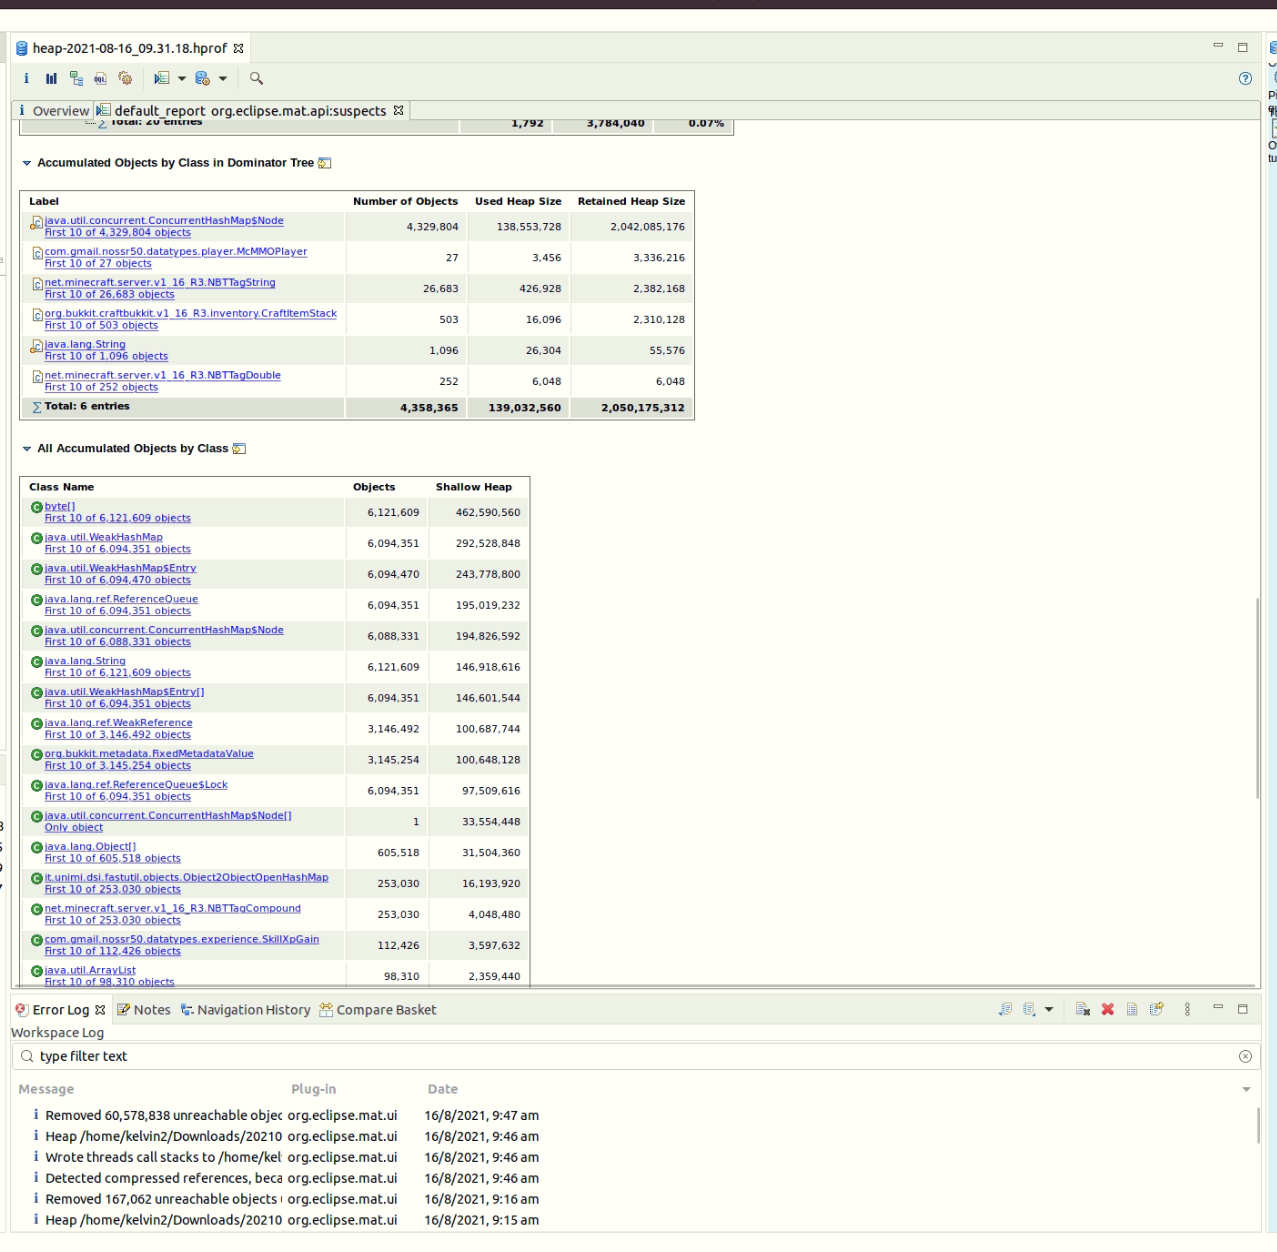This screenshot has width=1277, height=1252.
Task: Open the CraftItemStack class link
Action: 191,314
